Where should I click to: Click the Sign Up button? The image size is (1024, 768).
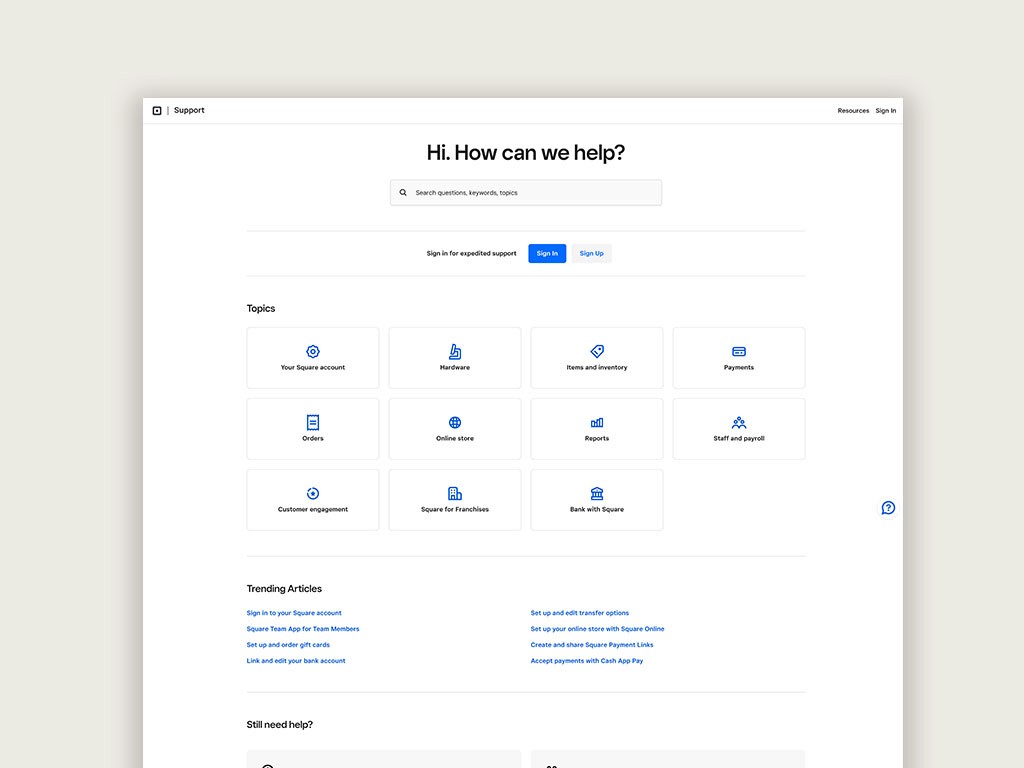(592, 253)
